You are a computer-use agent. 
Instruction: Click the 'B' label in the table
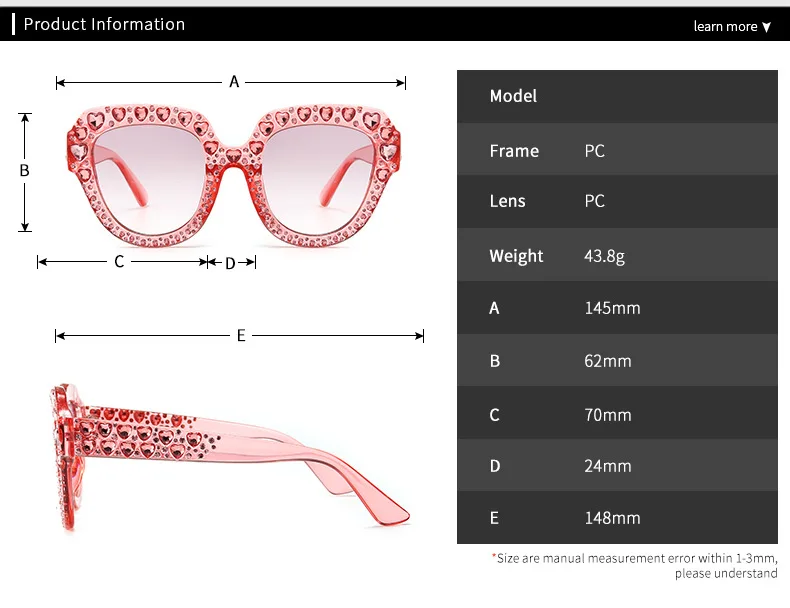[x=495, y=361]
